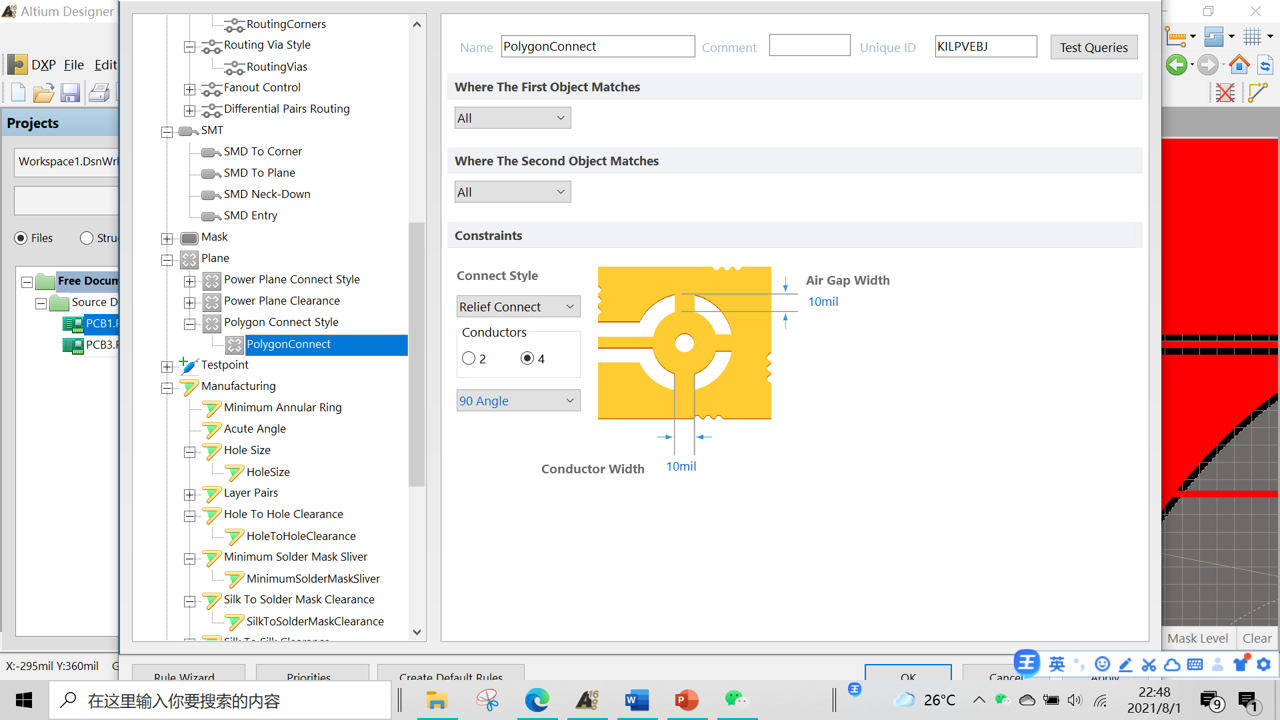Click the measurement dimension tool icon
Screen dimensions: 1280x720
1176,35
